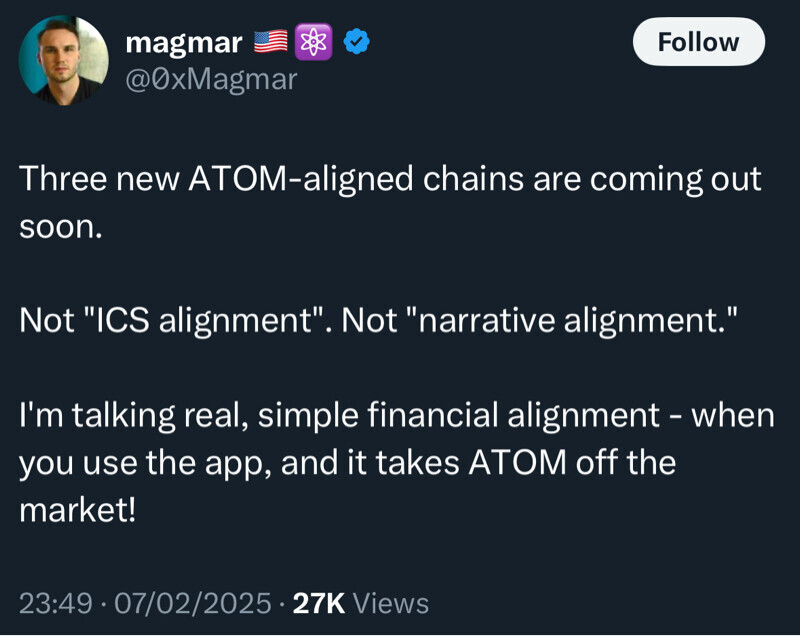Image resolution: width=800 pixels, height=636 pixels.
Task: Click the word Views in the footer
Action: [x=391, y=603]
